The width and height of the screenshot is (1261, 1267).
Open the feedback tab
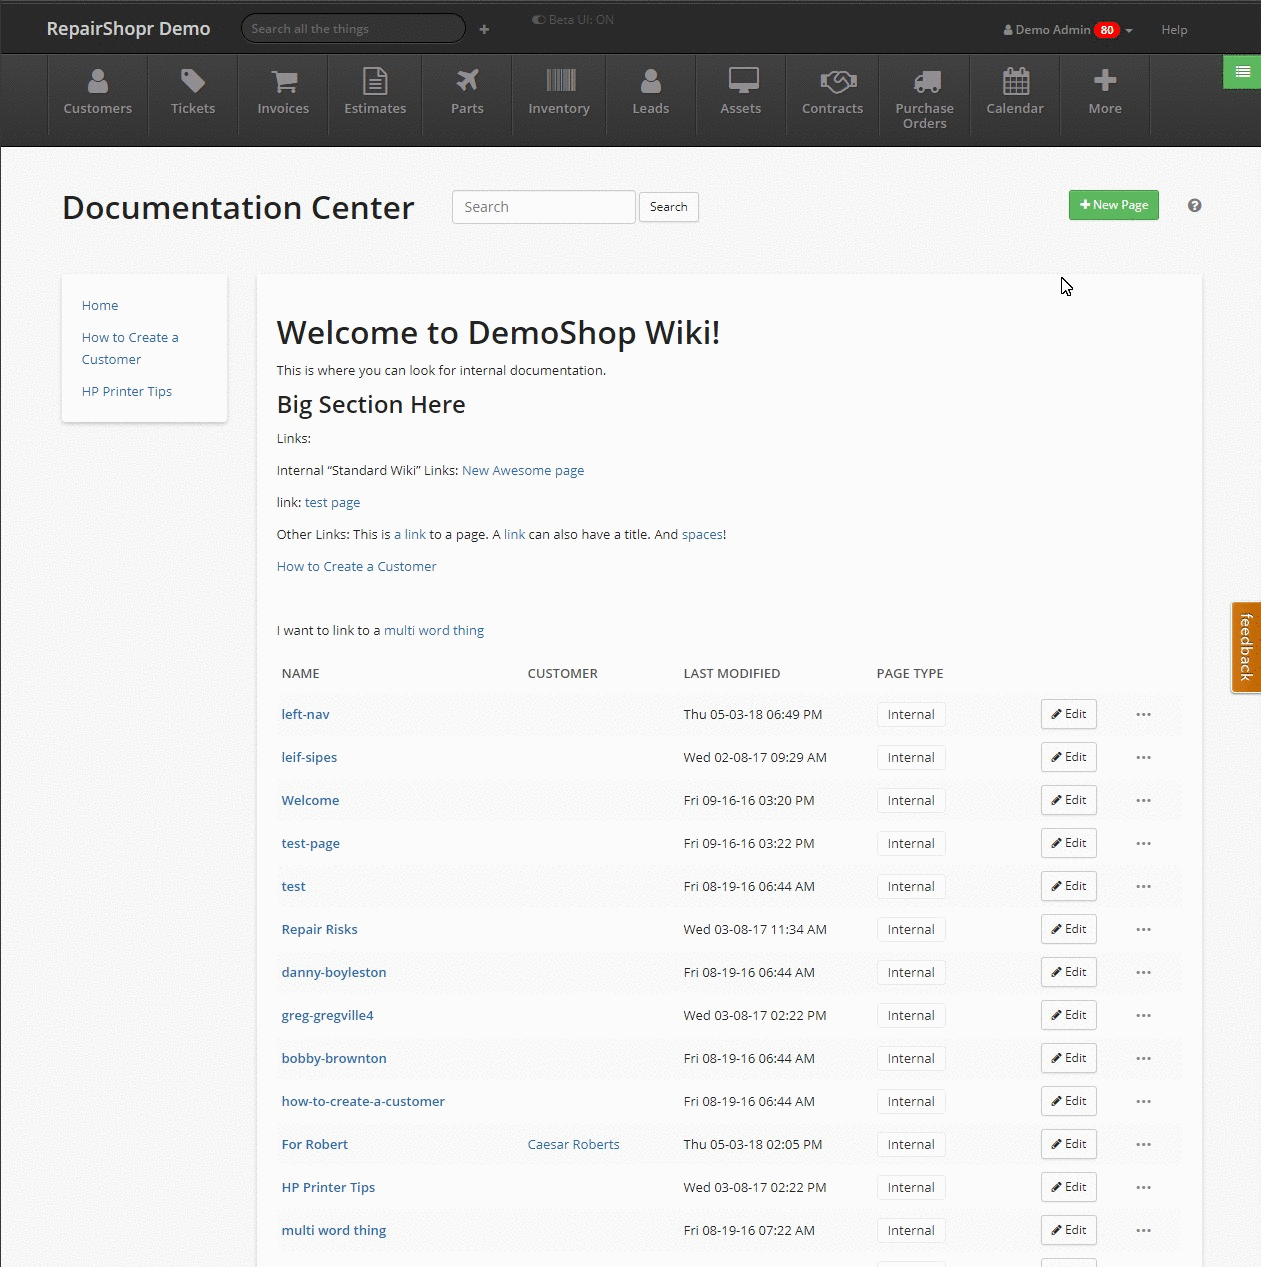(1246, 647)
